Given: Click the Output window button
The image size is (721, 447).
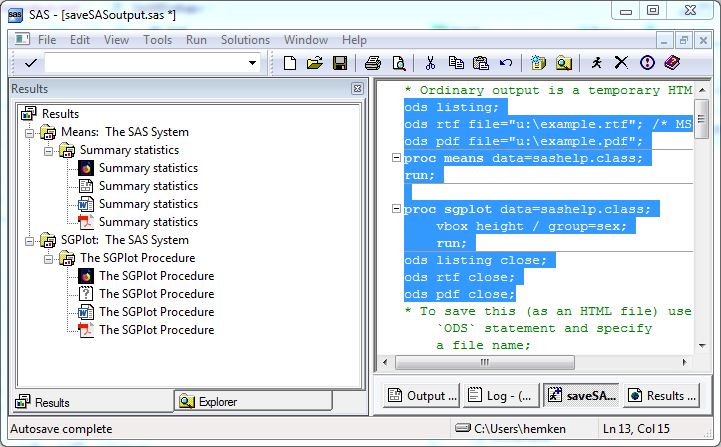Looking at the screenshot, I should pyautogui.click(x=421, y=395).
